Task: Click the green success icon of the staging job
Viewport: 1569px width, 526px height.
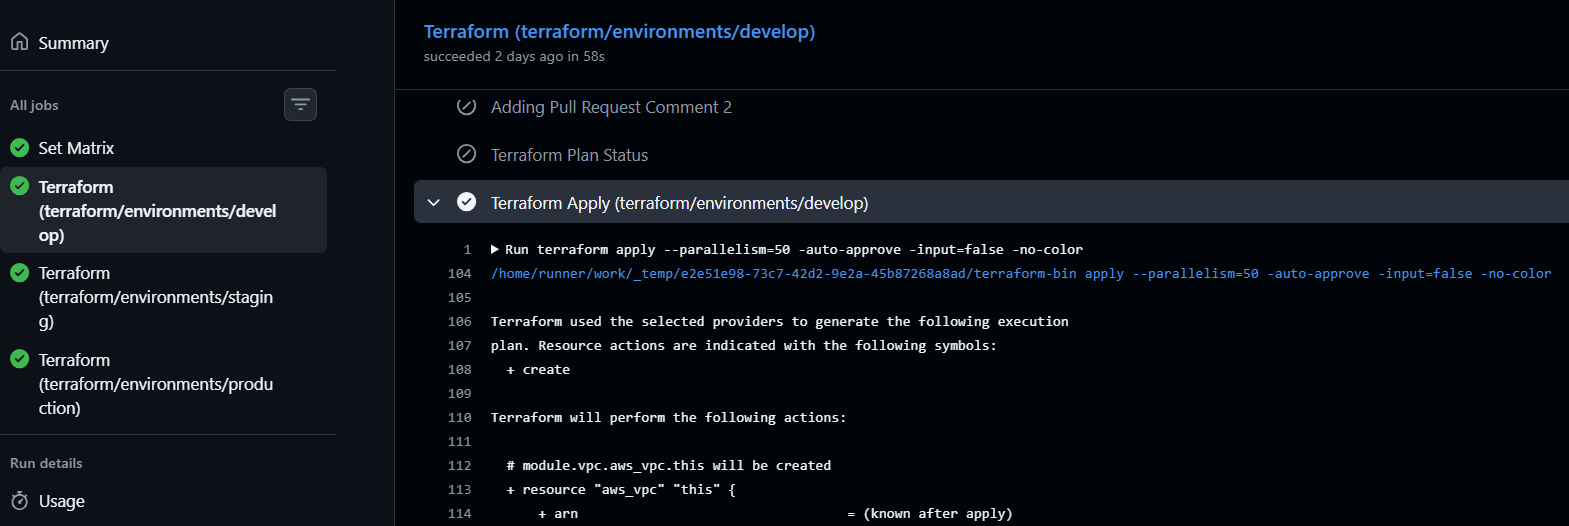Action: tap(19, 272)
